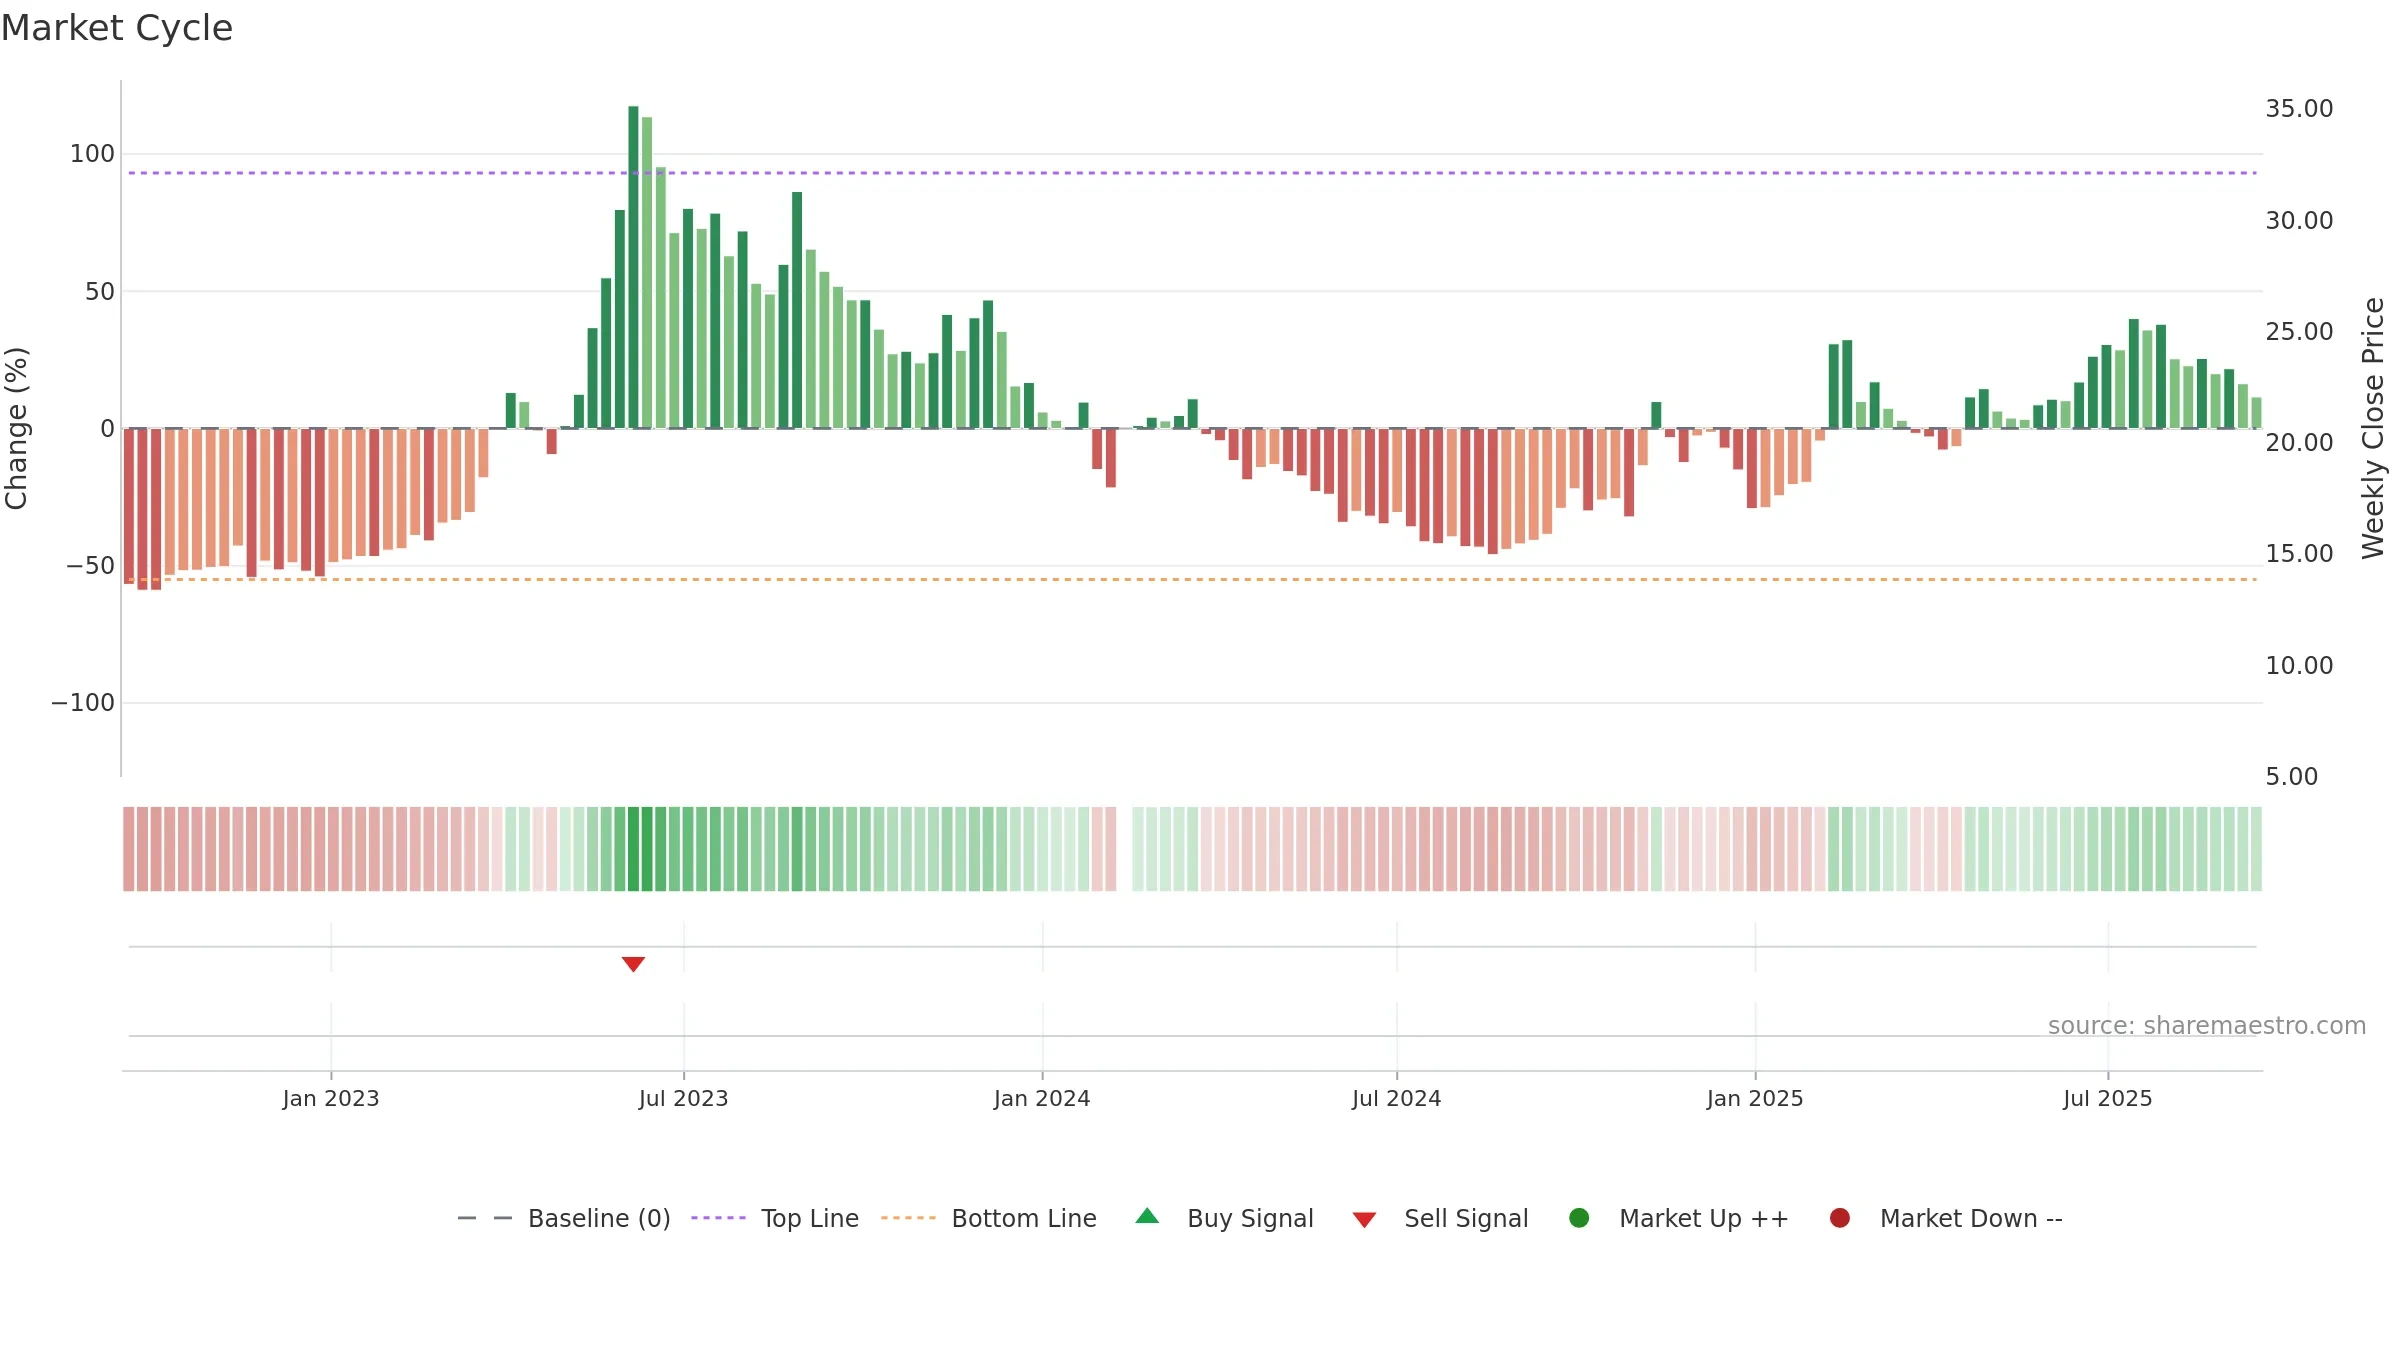Click the dark red Market Down circle icon
The image size is (2400, 1350).
click(x=1839, y=1218)
